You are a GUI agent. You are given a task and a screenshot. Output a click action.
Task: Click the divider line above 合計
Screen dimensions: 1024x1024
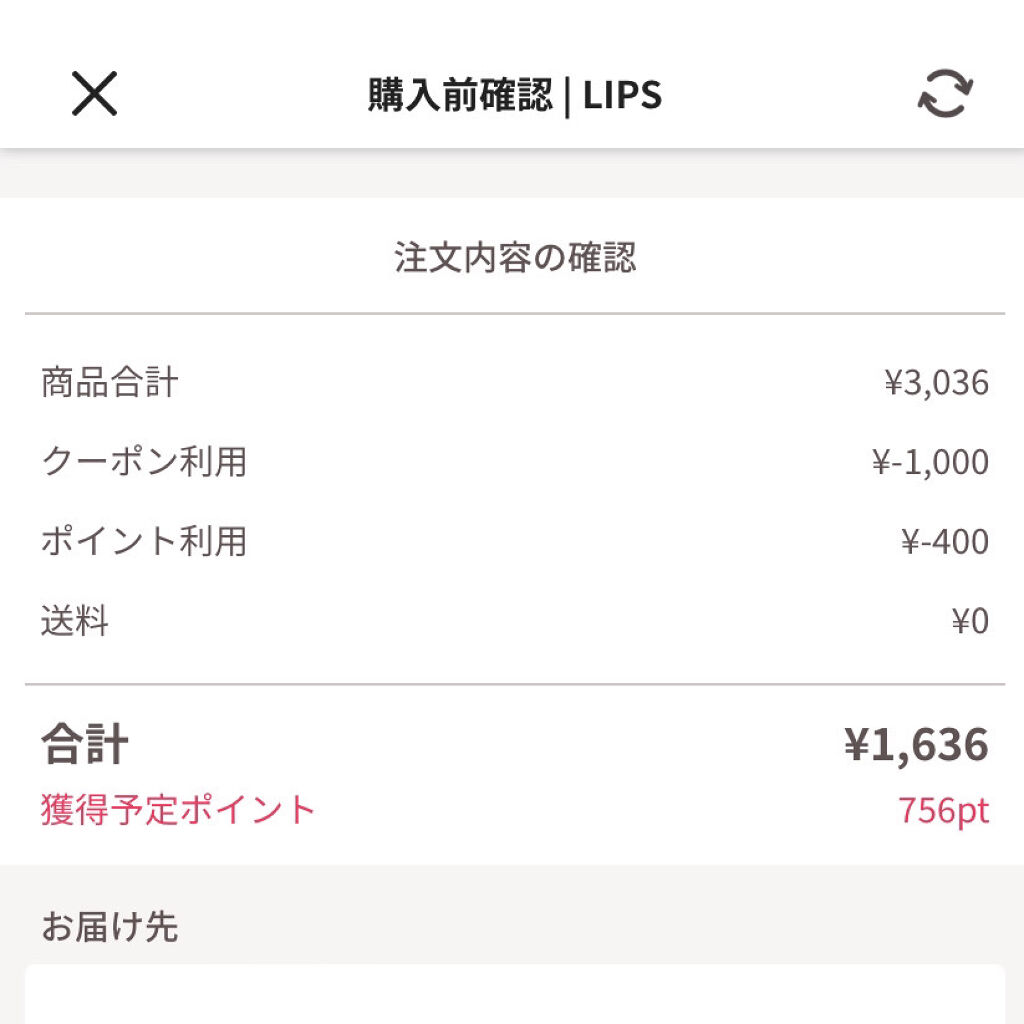point(514,685)
